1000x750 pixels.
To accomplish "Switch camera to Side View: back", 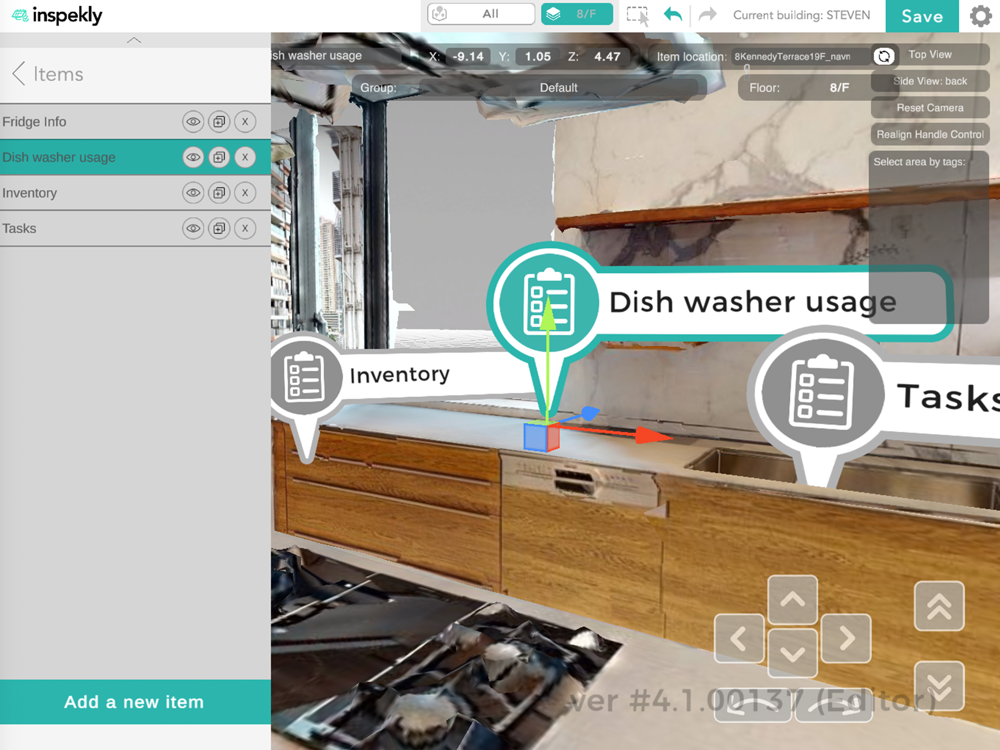I will click(930, 82).
